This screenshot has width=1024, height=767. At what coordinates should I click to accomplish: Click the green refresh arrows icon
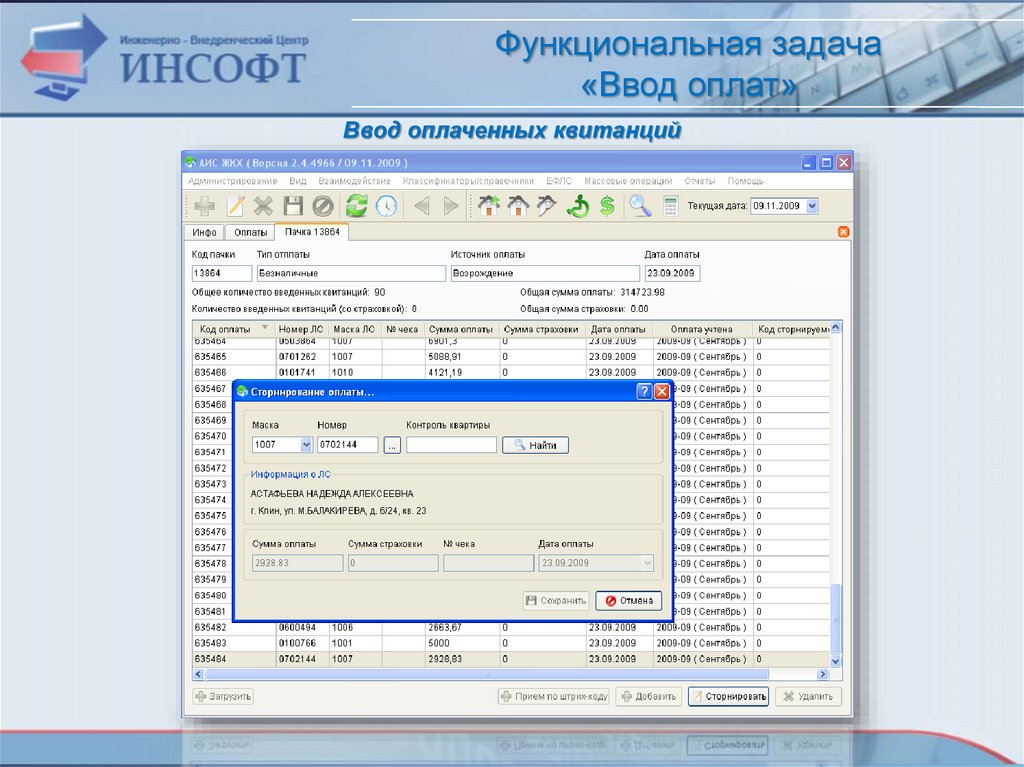coord(357,206)
